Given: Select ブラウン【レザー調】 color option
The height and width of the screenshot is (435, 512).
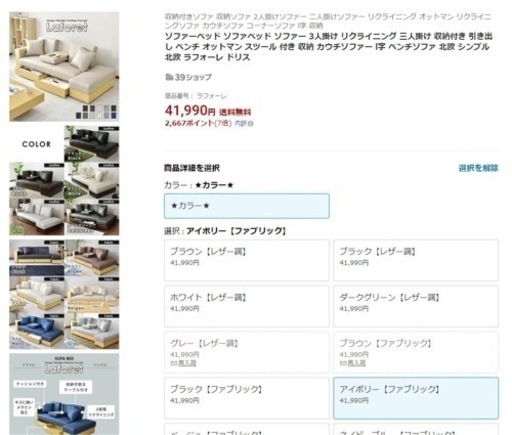Looking at the screenshot, I should click(x=247, y=260).
